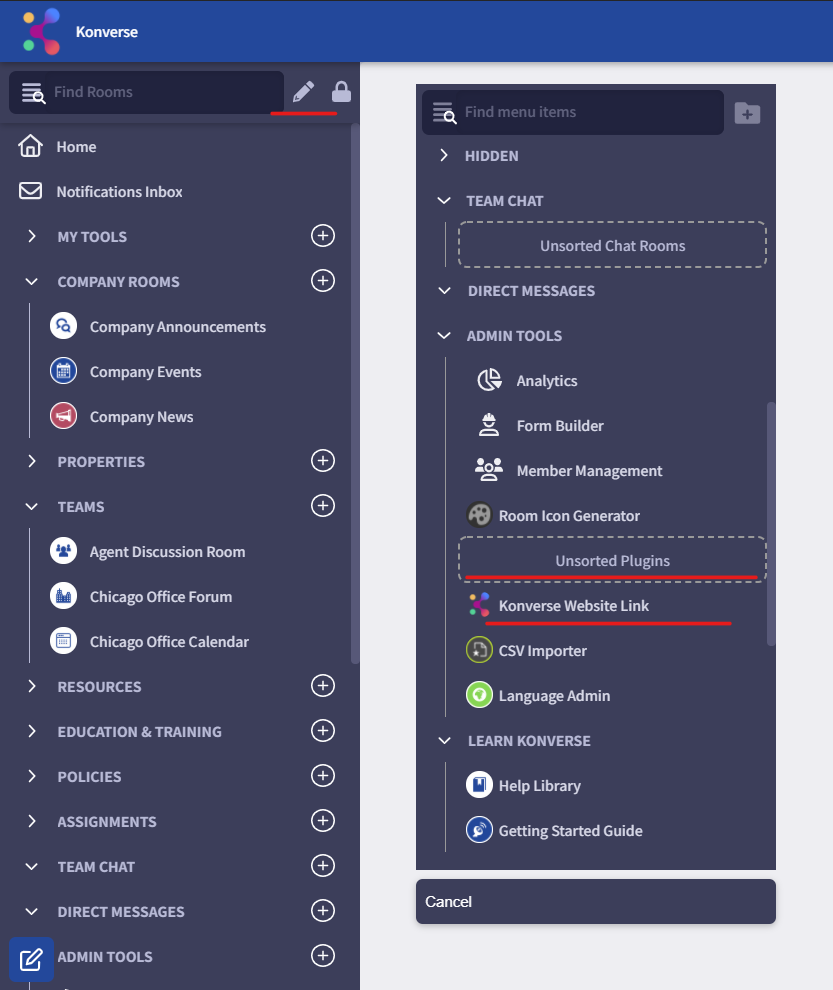
Task: Expand Properties section chevron
Action: coord(32,461)
